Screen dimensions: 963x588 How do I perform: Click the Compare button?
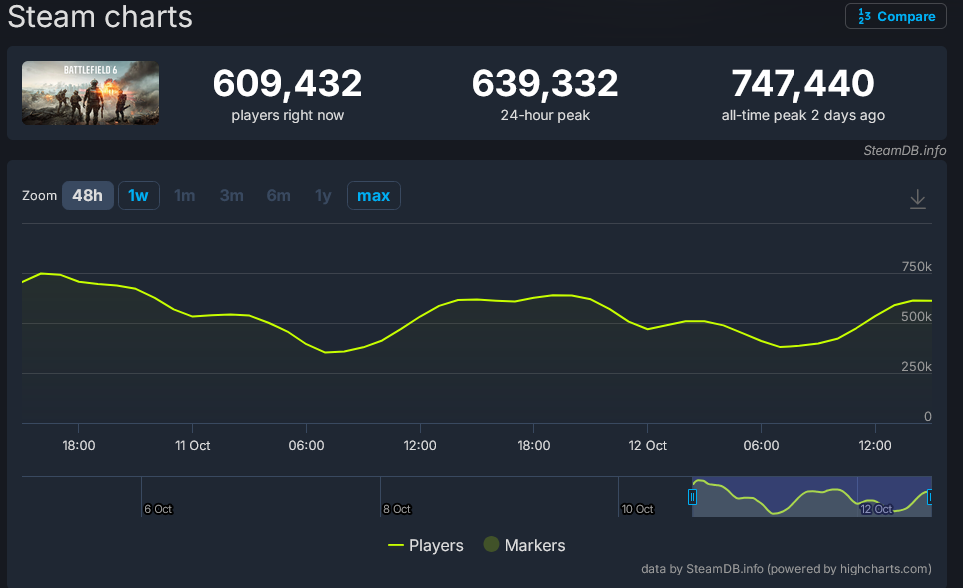point(895,17)
